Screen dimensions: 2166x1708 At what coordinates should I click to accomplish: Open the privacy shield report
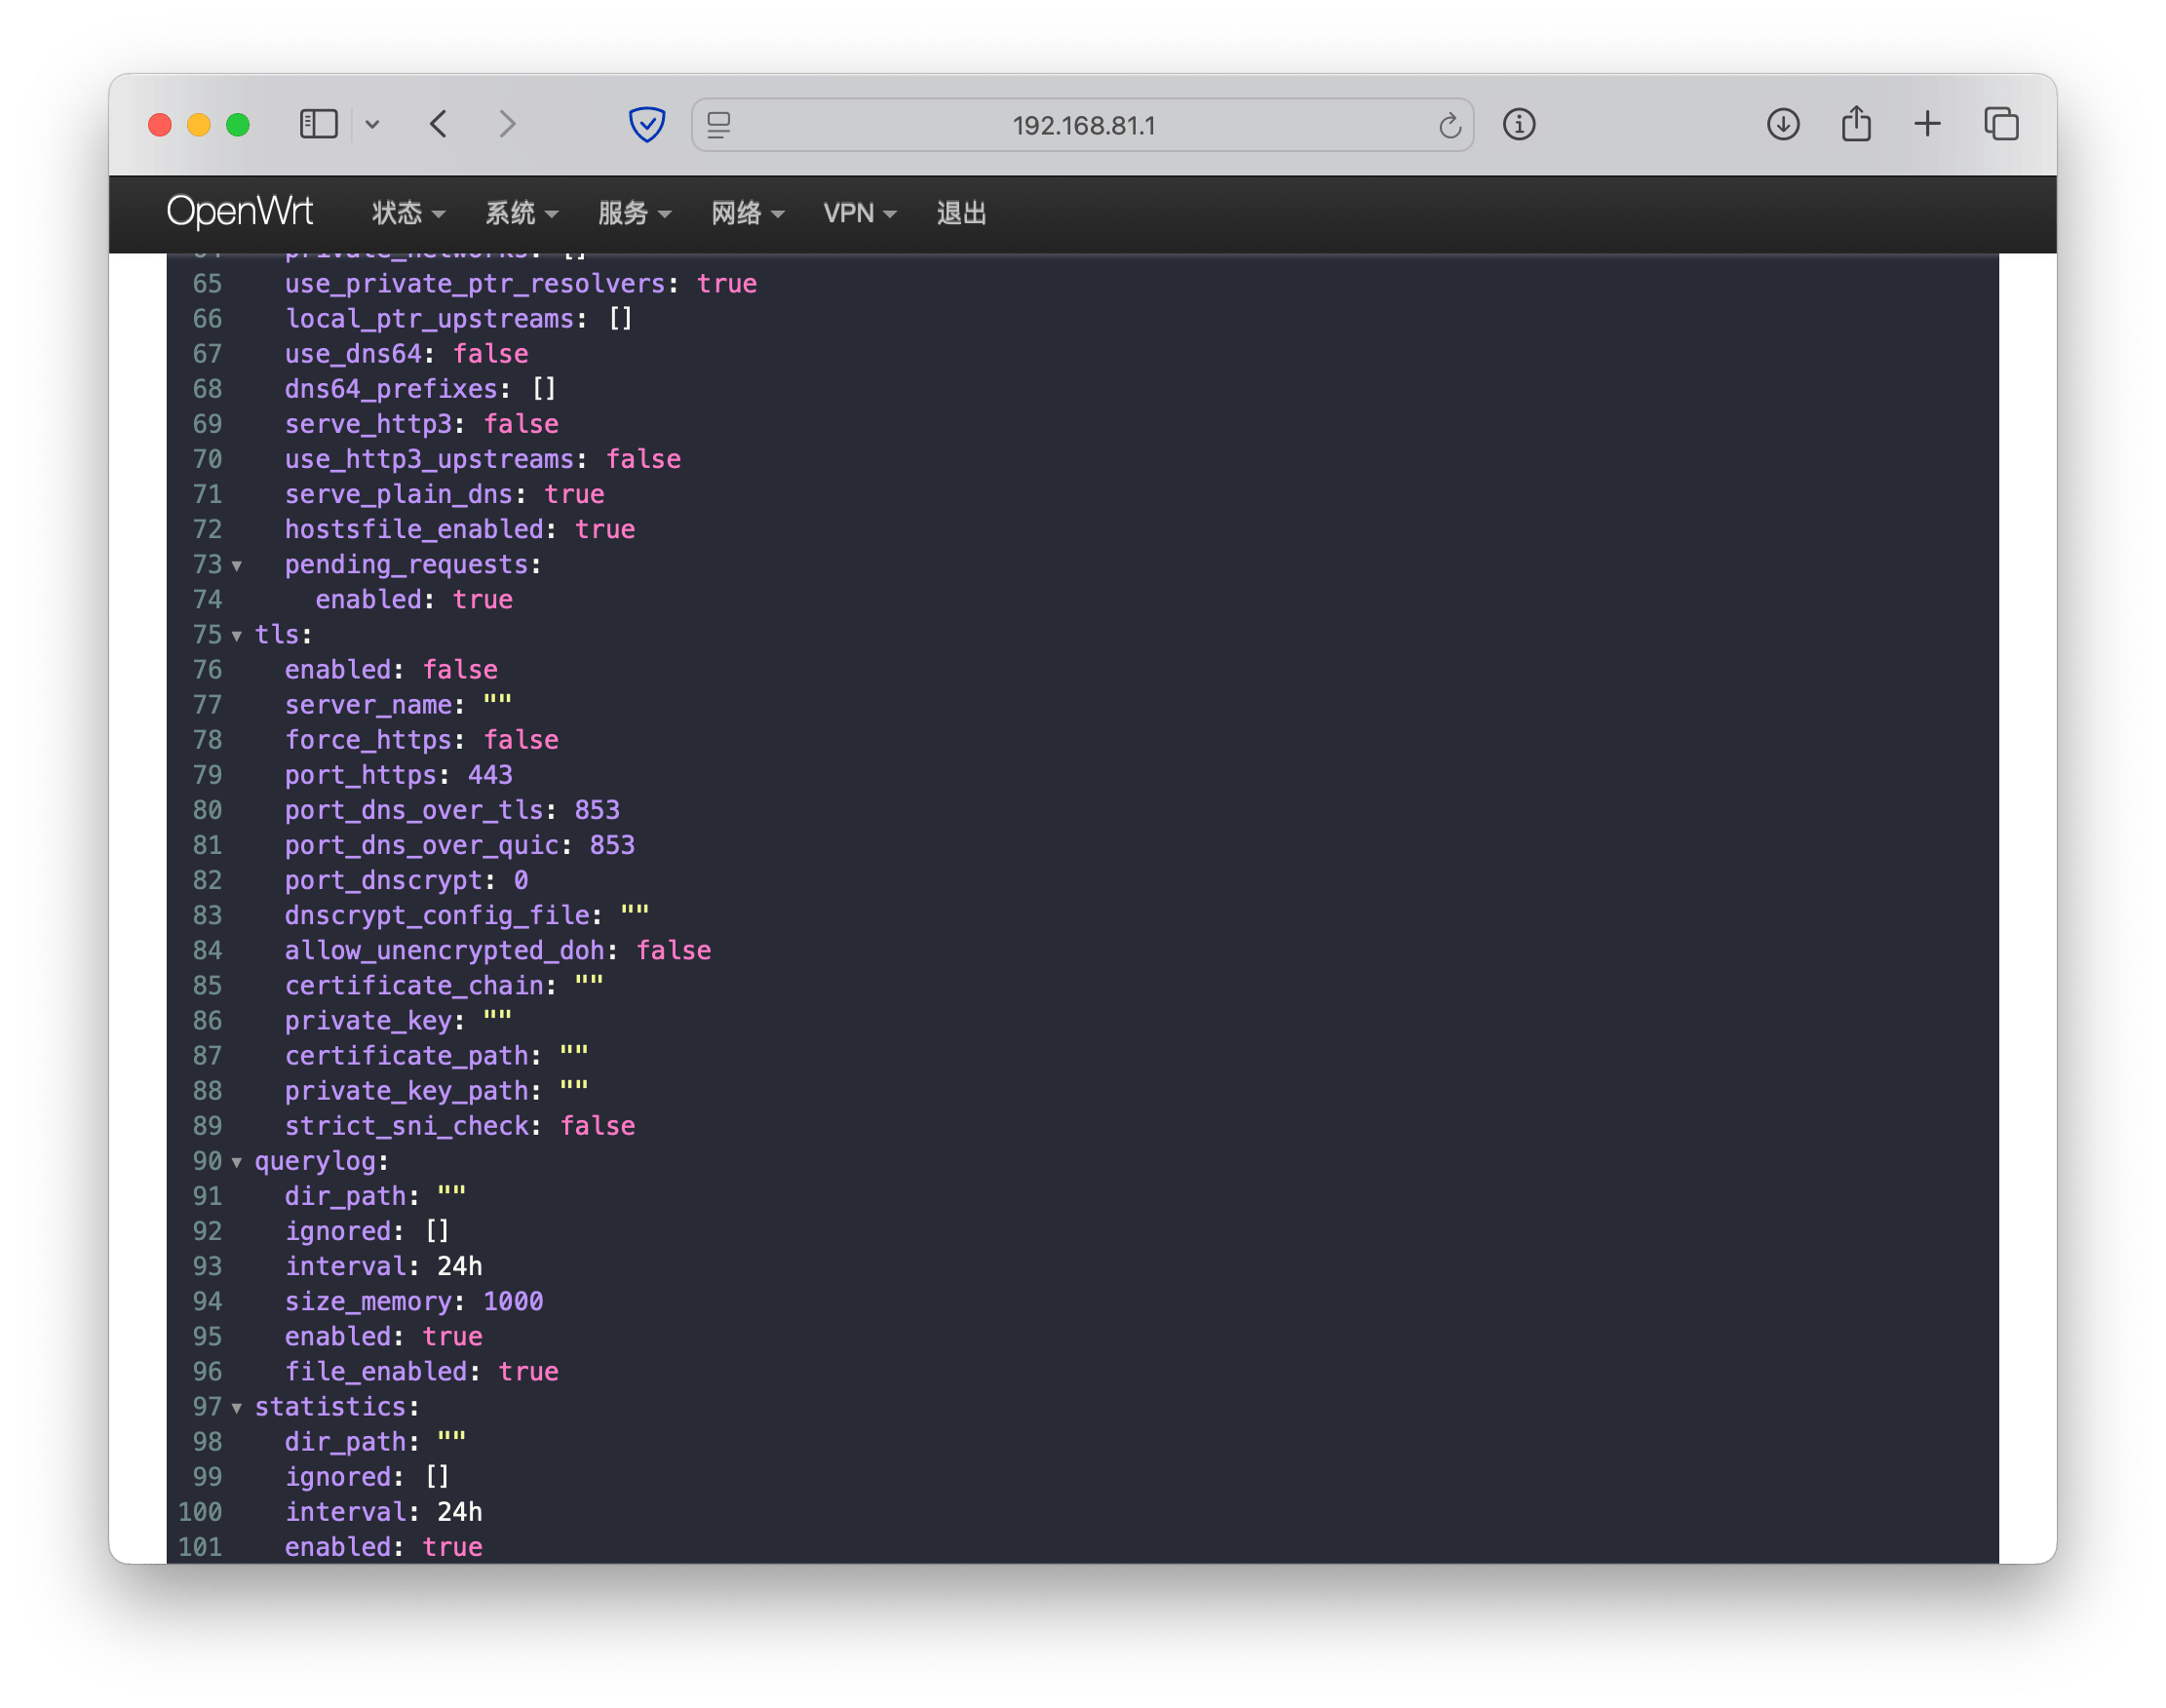pos(647,124)
